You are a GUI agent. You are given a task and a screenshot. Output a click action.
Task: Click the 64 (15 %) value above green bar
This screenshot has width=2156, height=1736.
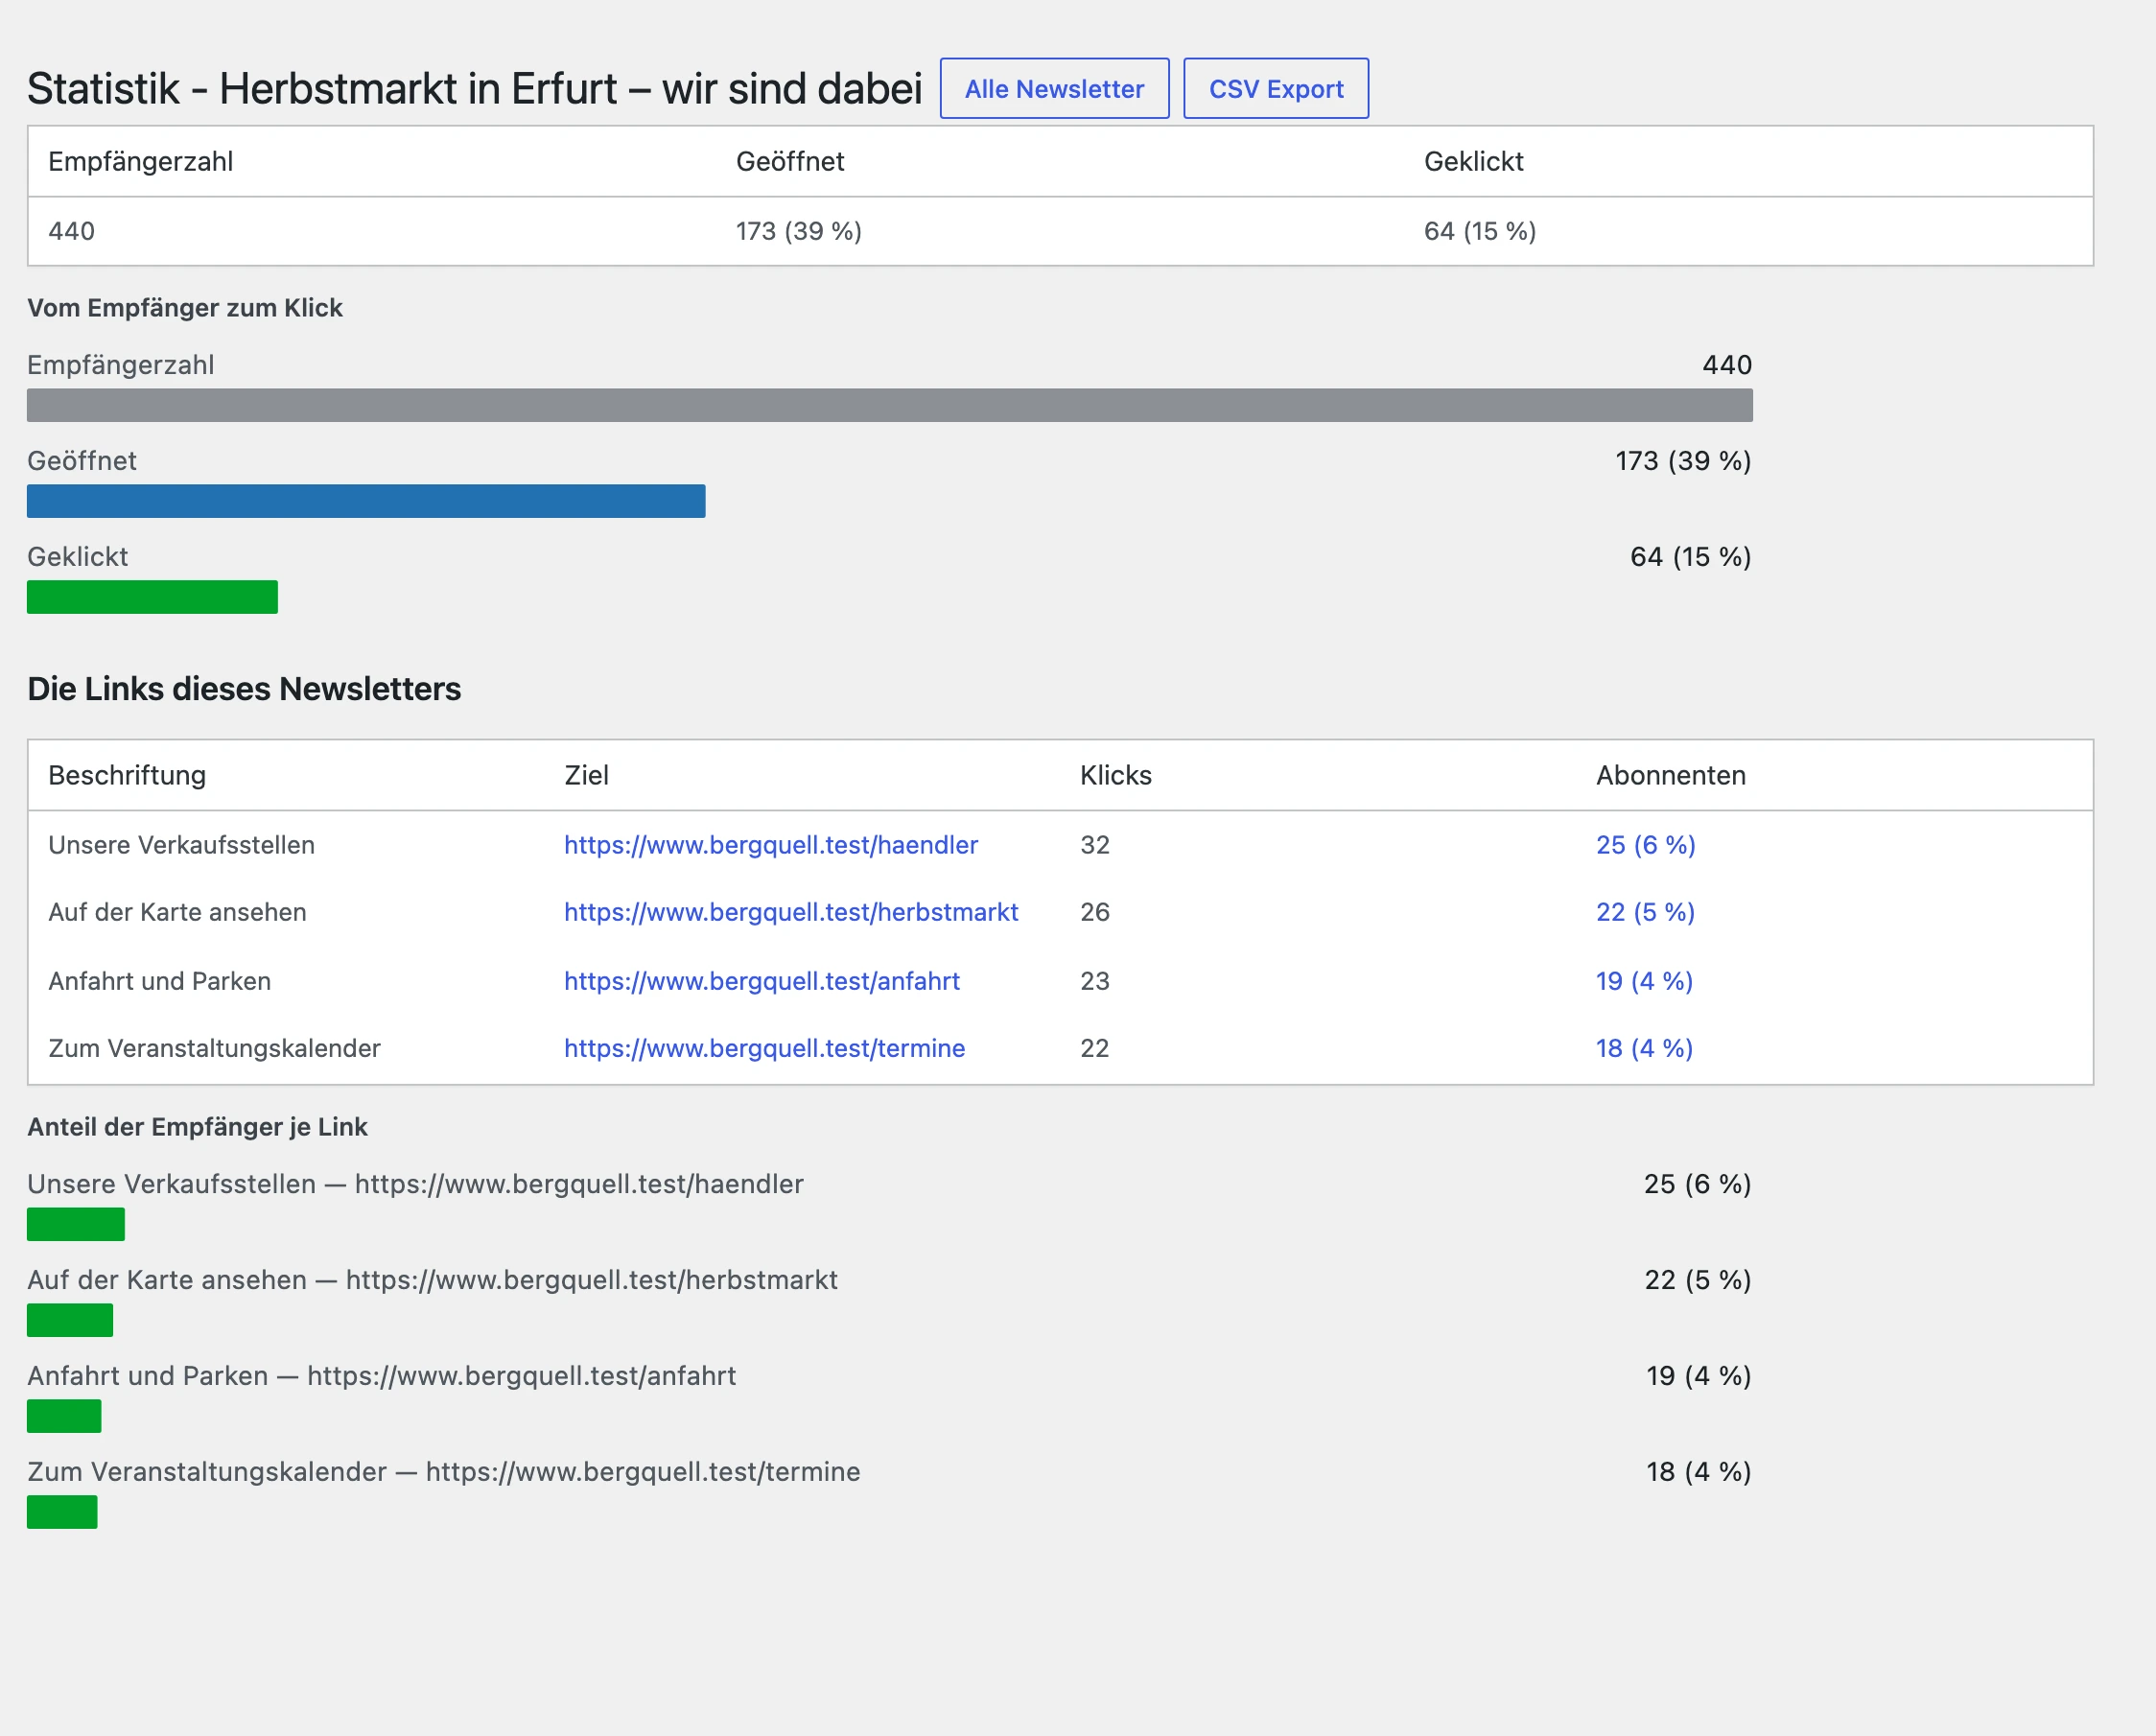pos(1691,557)
